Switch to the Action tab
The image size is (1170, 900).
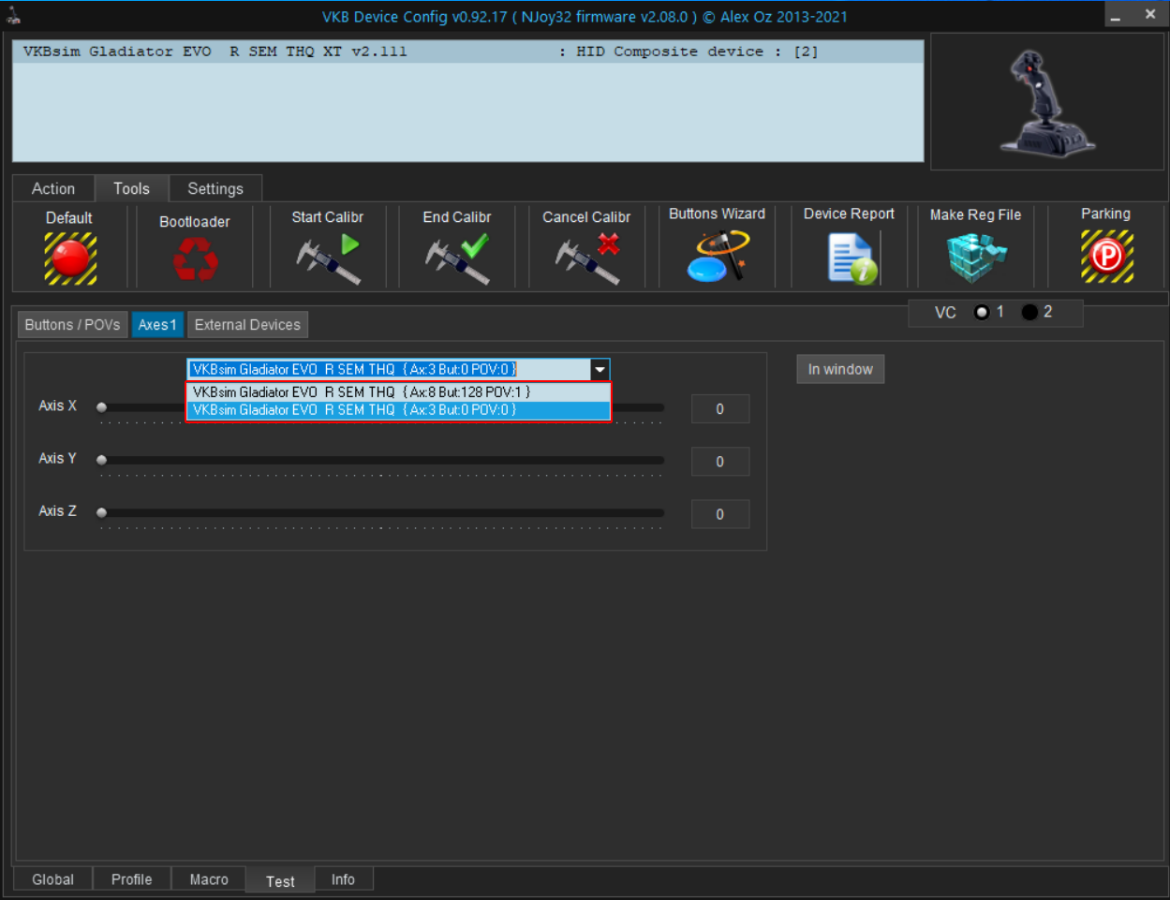coord(53,189)
